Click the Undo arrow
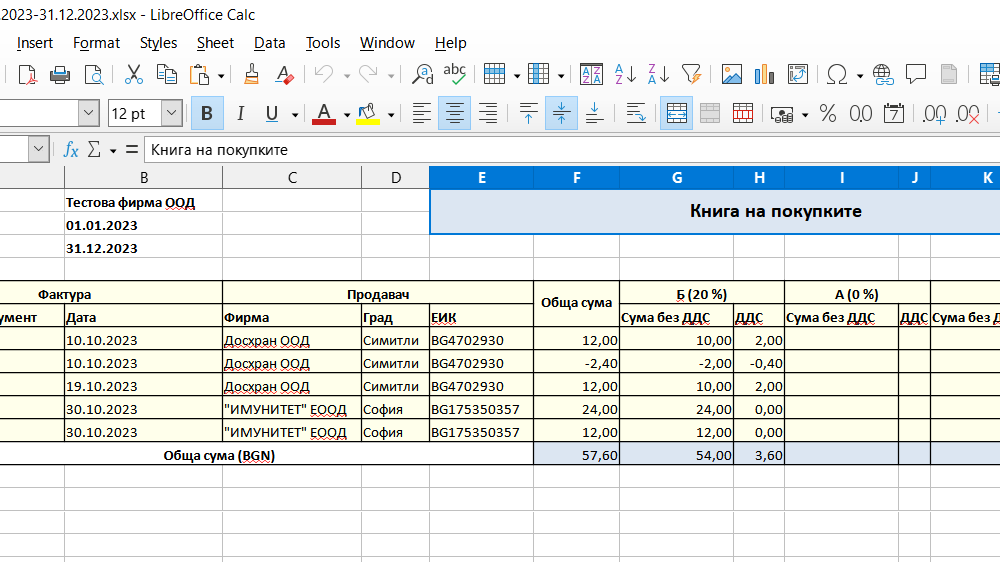The height and width of the screenshot is (562, 1000). (324, 75)
